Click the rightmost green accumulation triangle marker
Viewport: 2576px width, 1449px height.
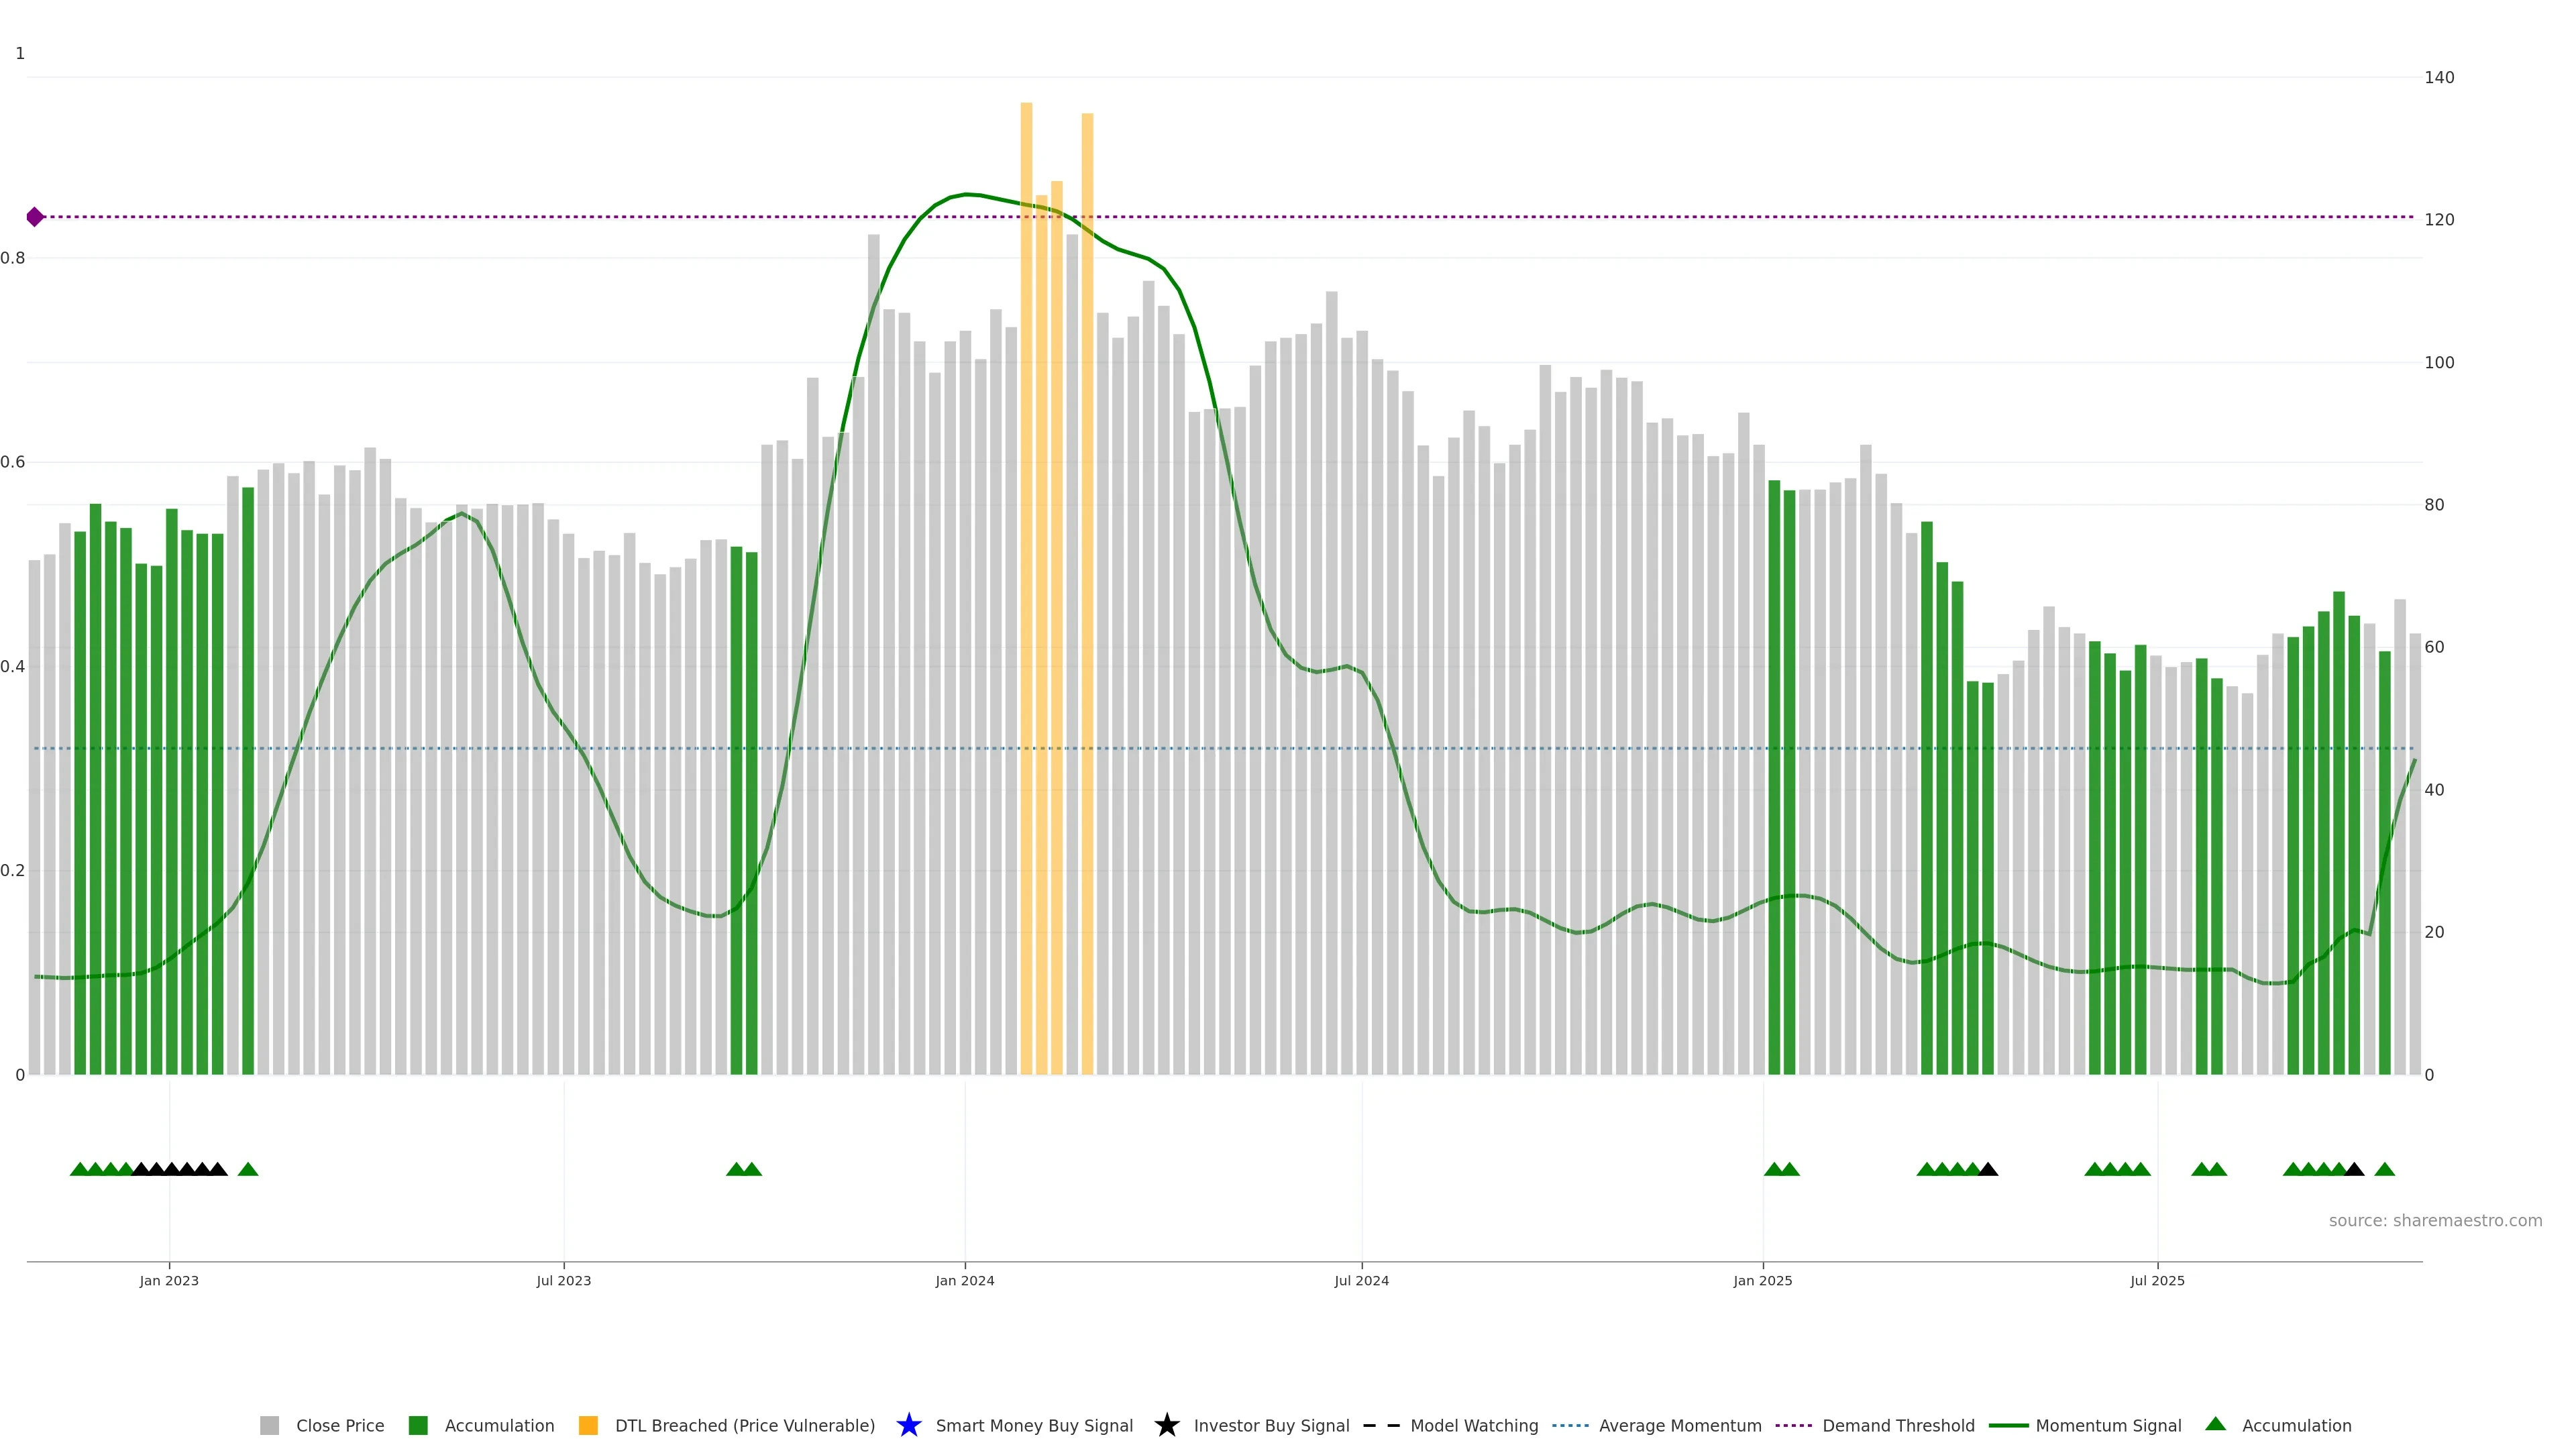(2384, 1169)
